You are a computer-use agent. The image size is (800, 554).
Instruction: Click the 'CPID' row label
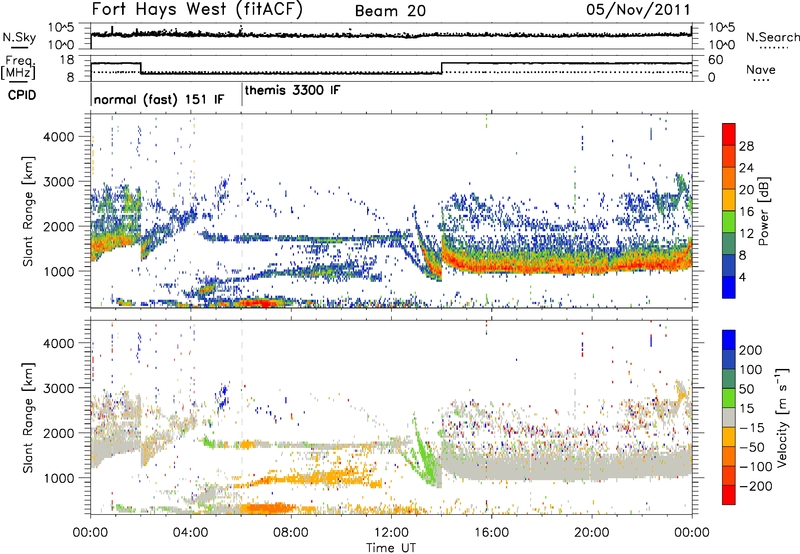(x=22, y=95)
